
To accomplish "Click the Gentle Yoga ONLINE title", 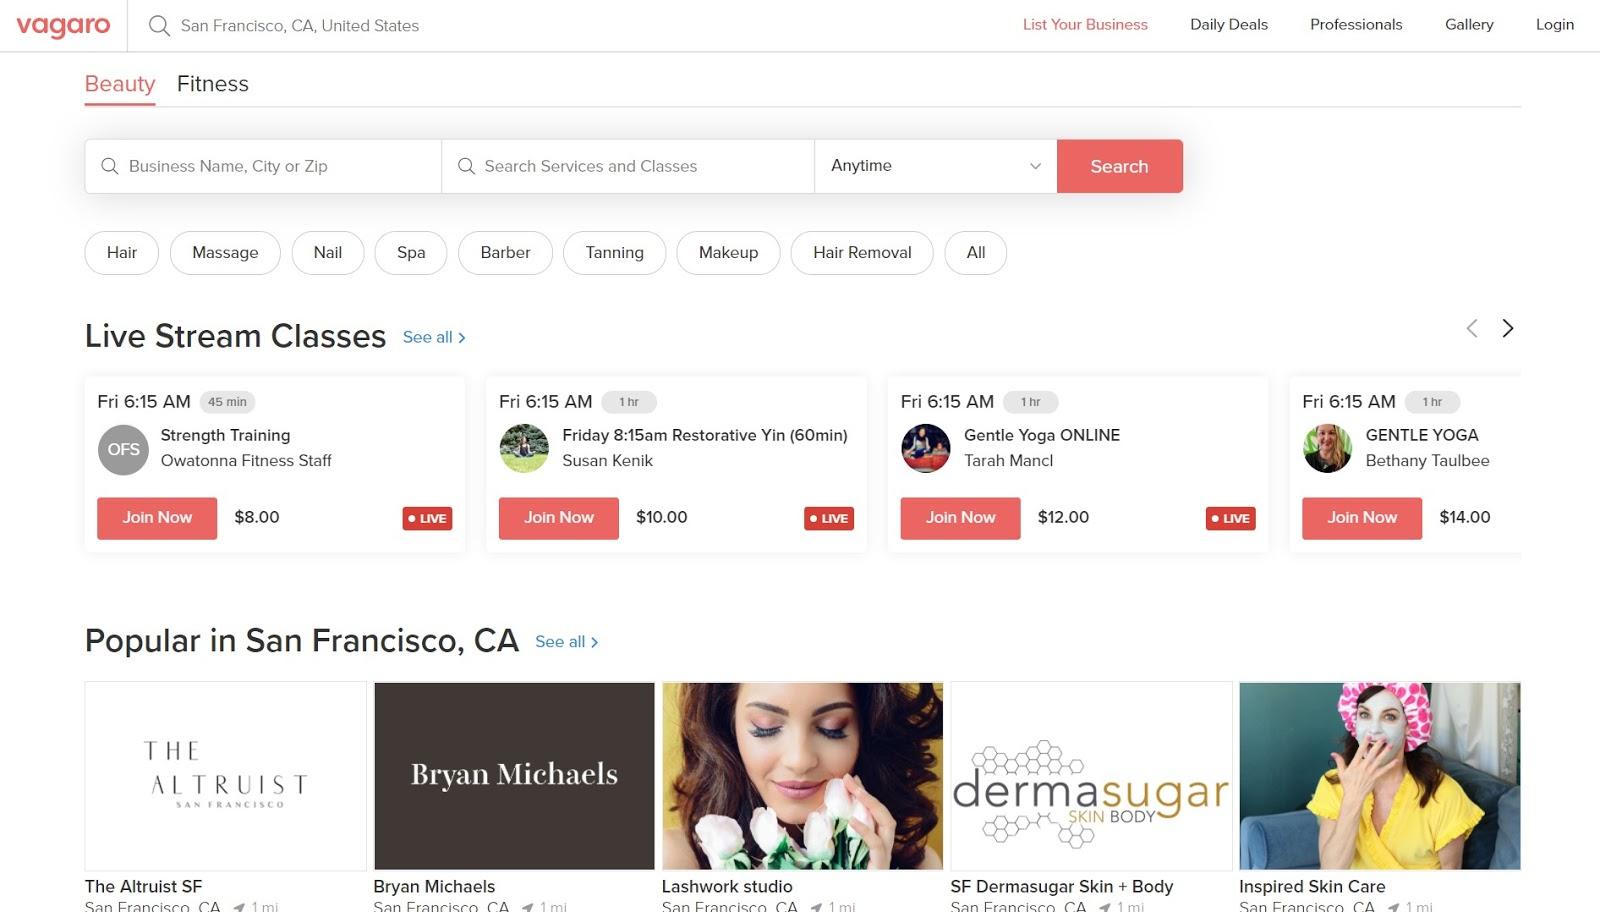I will click(1042, 436).
